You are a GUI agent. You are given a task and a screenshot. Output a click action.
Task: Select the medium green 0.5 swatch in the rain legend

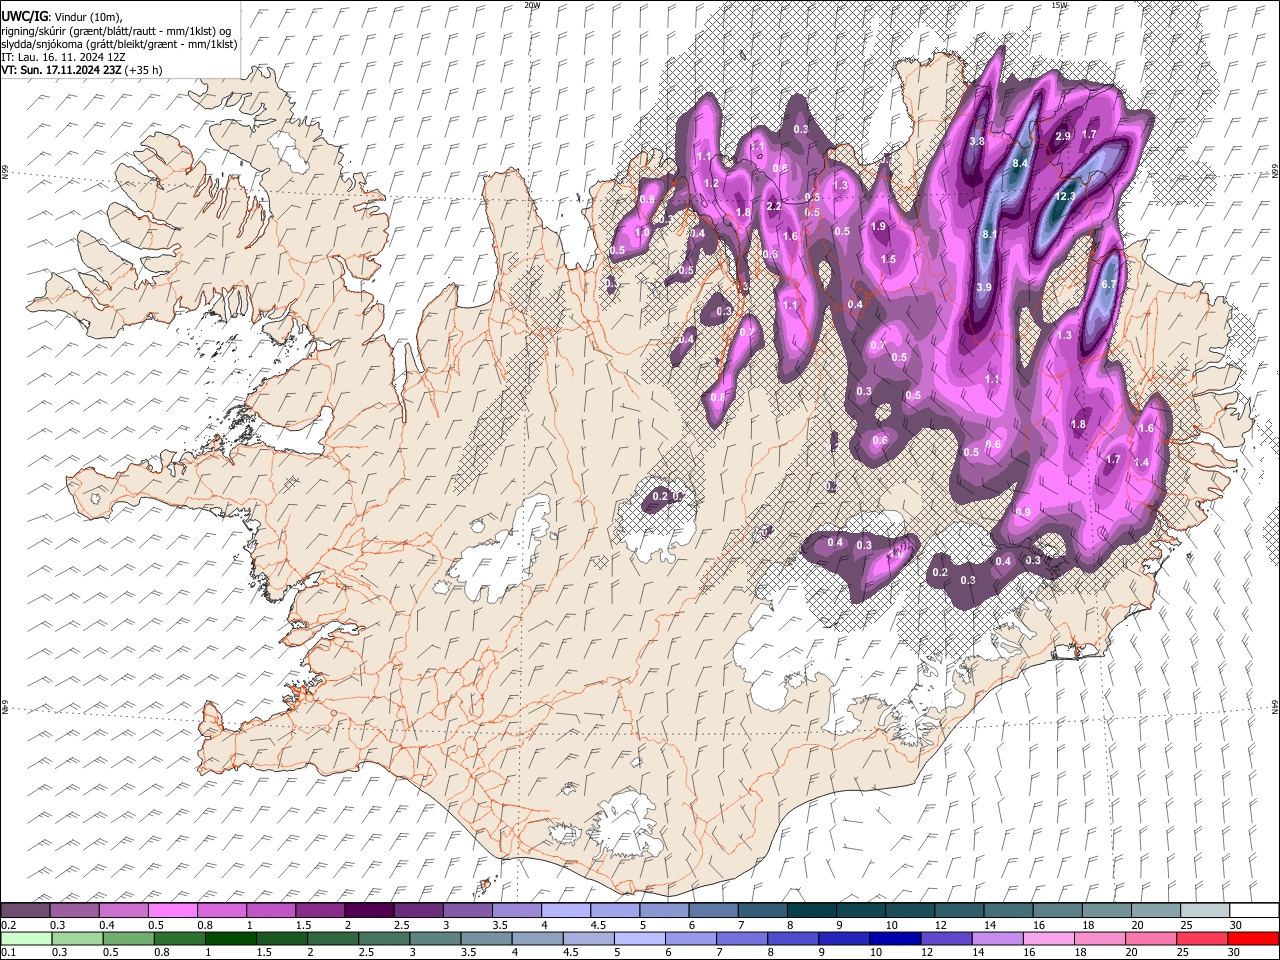(128, 938)
